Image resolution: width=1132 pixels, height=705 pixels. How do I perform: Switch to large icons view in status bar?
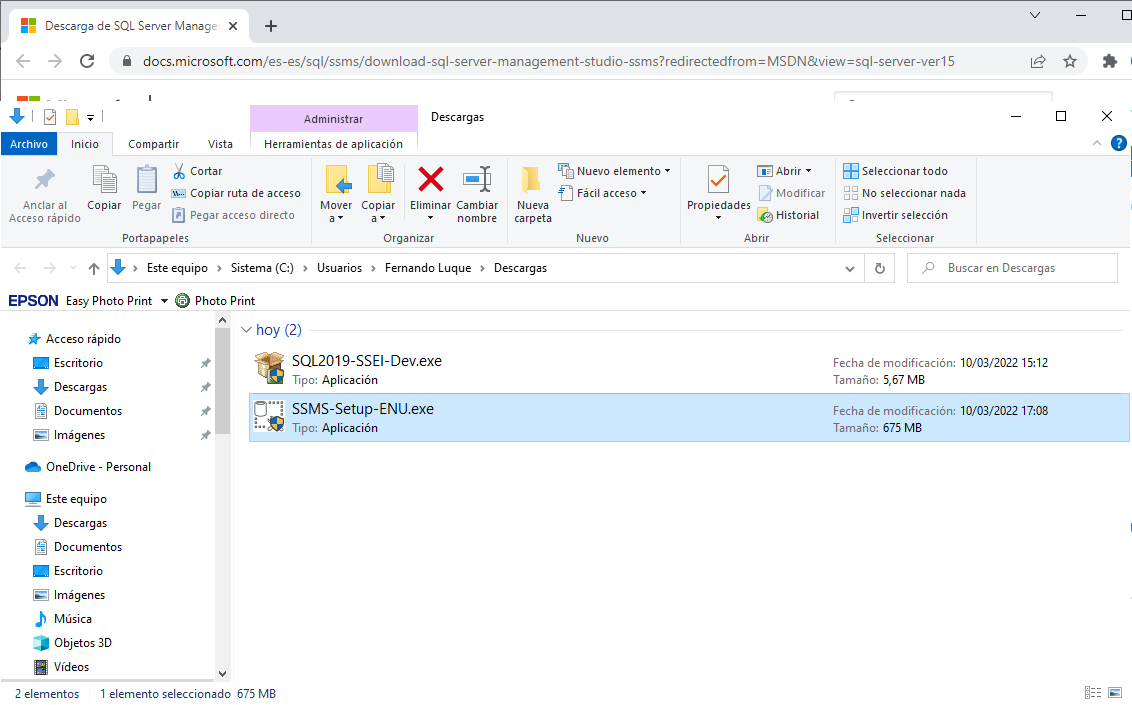coord(1115,693)
